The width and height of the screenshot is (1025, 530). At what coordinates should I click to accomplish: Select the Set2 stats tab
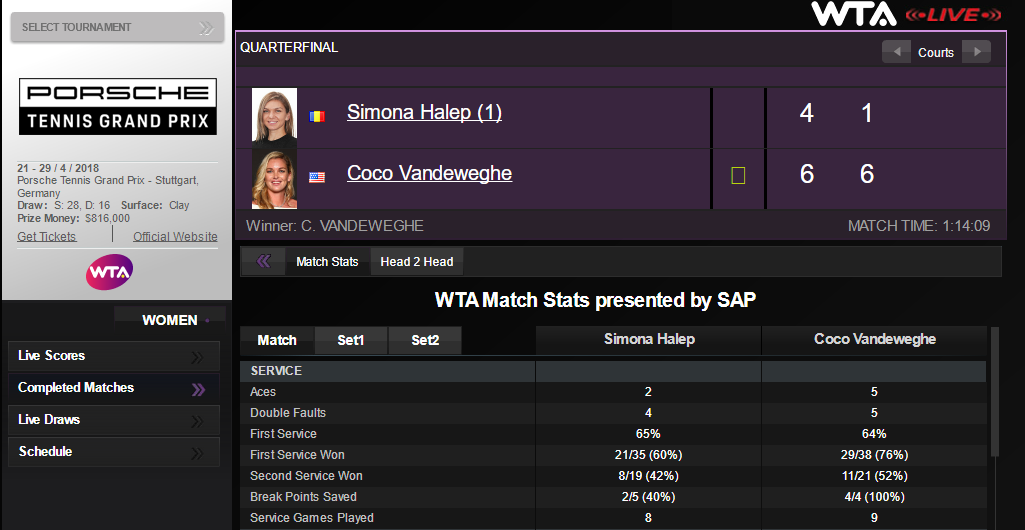tap(425, 340)
